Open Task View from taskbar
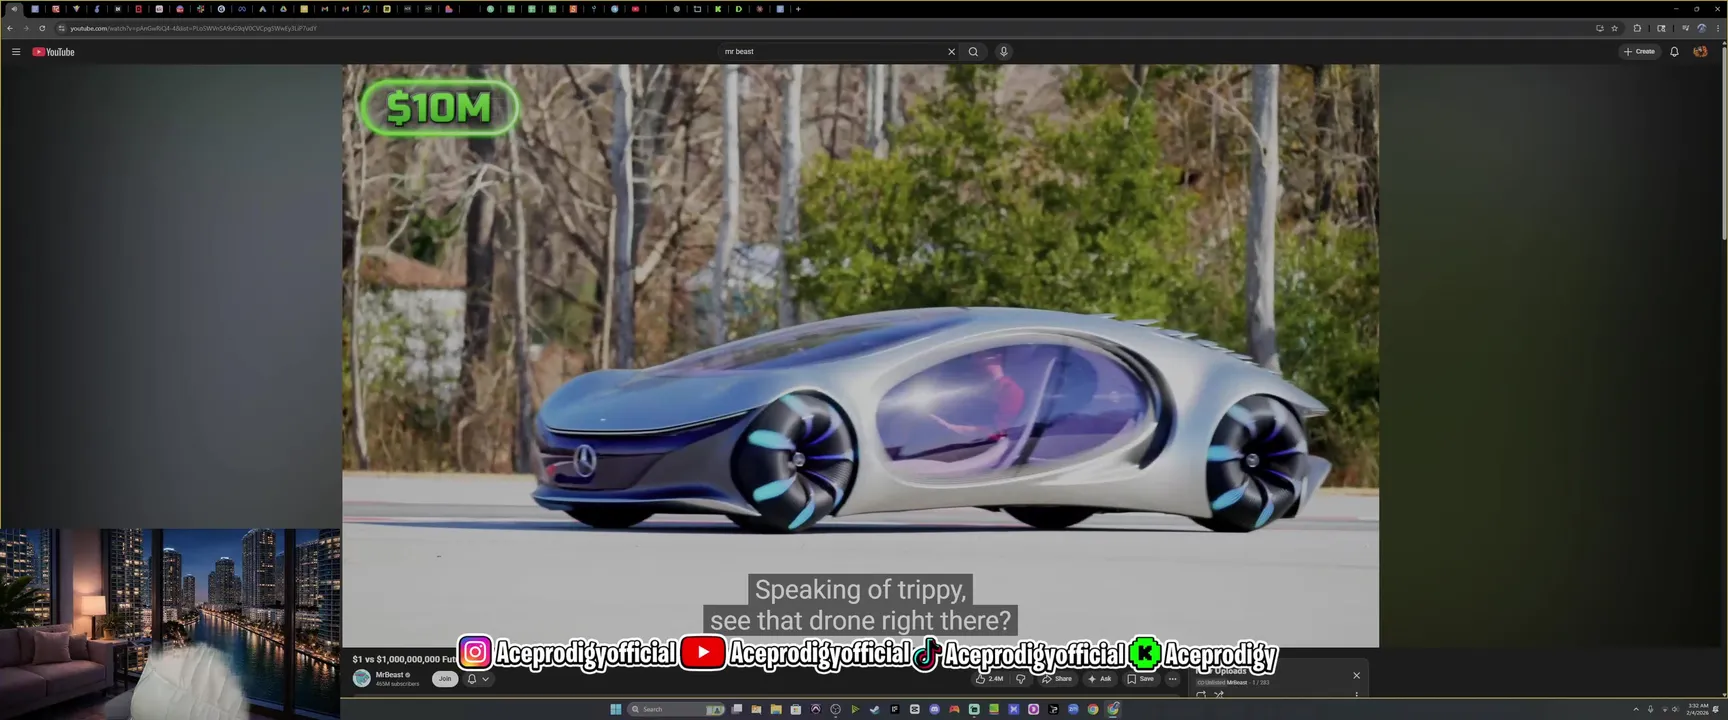The height and width of the screenshot is (720, 1728). click(737, 709)
